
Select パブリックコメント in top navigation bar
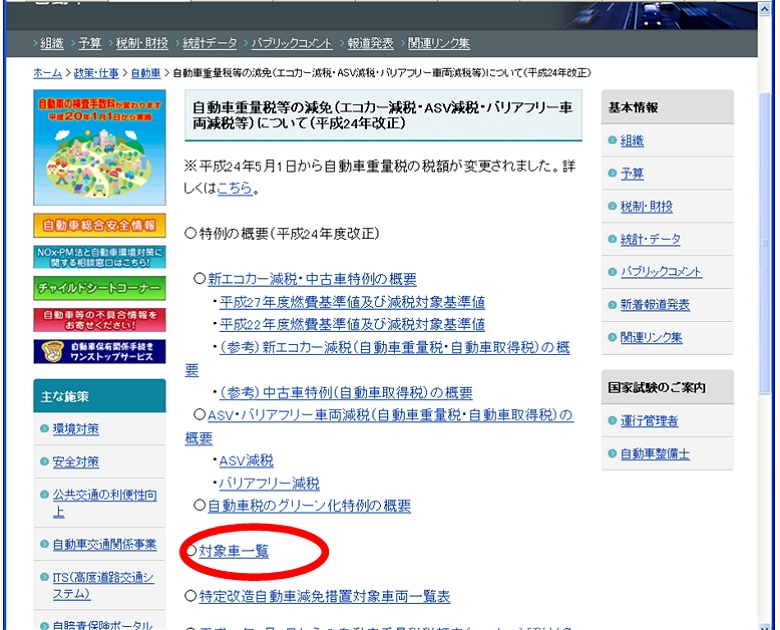pos(291,43)
